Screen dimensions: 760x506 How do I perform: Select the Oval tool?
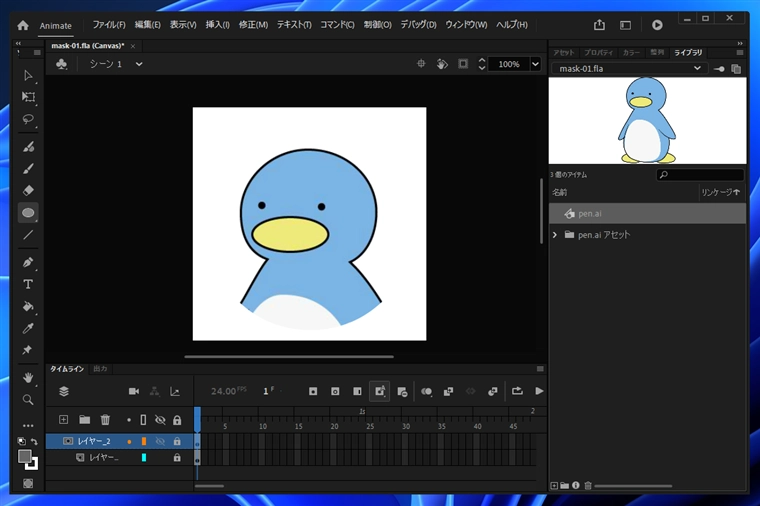(x=28, y=213)
